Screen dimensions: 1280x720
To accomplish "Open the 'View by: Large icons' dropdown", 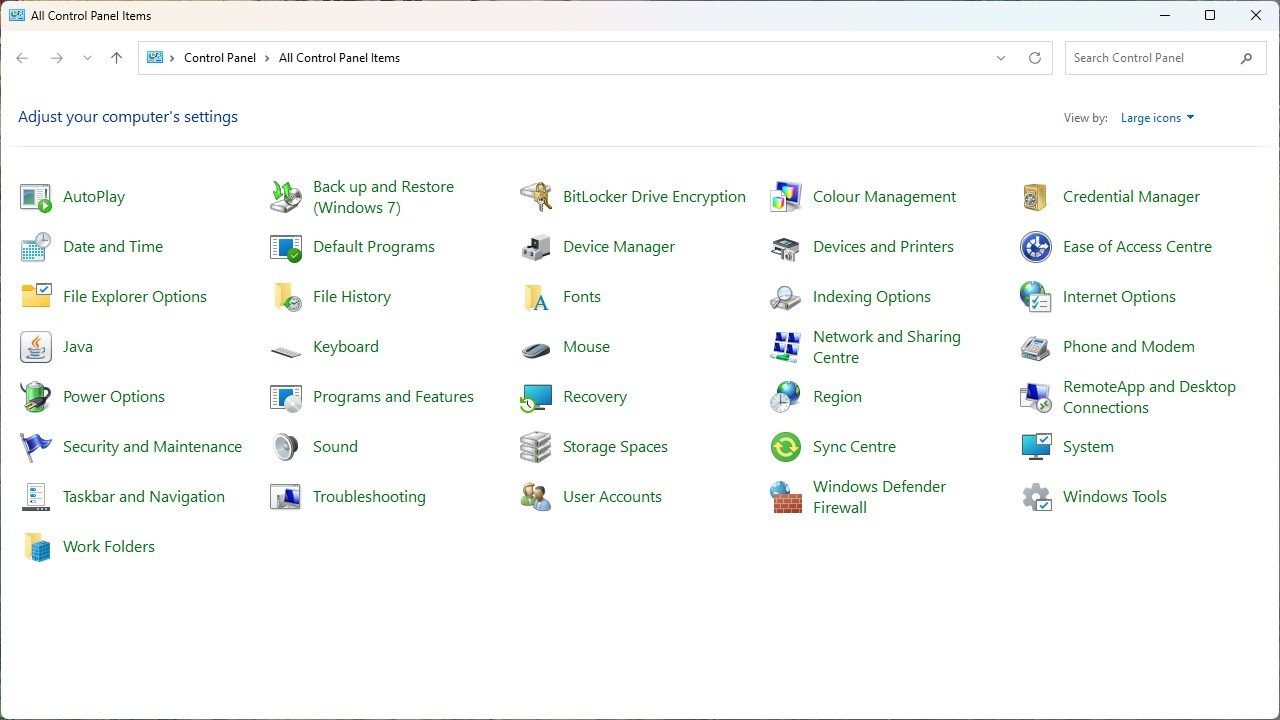I will point(1157,118).
